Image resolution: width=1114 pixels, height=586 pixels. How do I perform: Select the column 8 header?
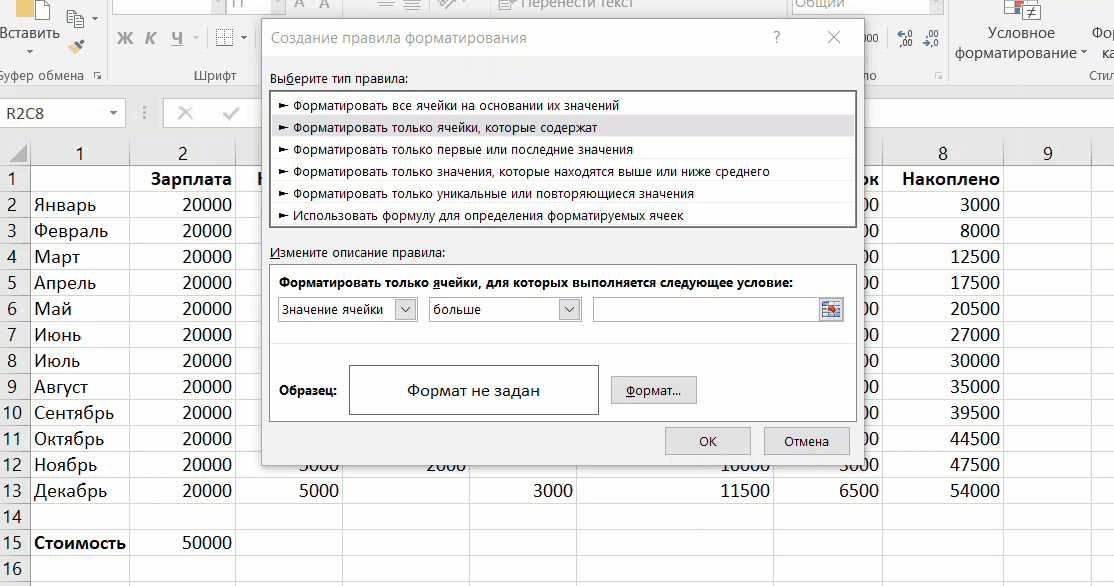click(x=943, y=153)
